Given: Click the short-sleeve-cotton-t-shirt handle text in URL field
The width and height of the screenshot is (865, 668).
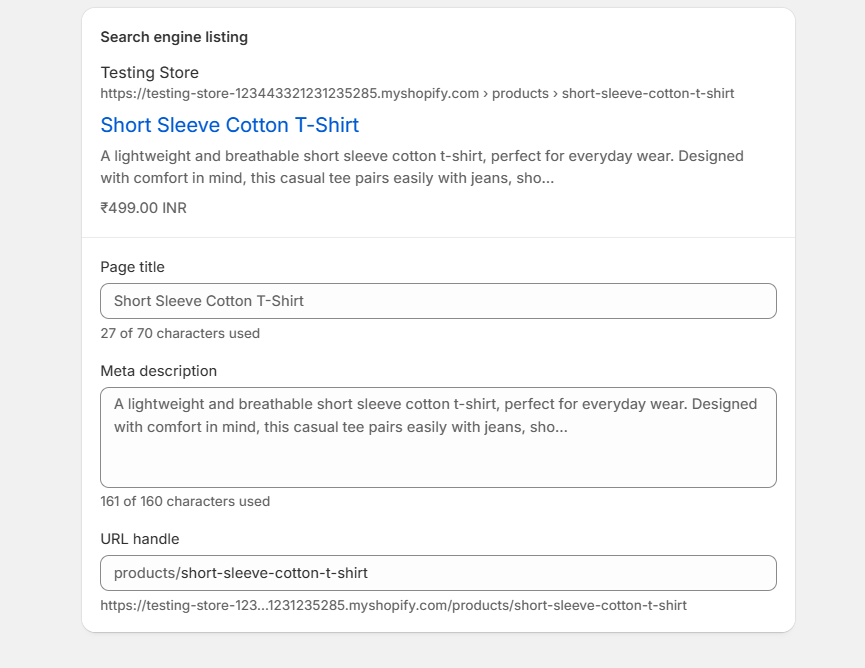Looking at the screenshot, I should (x=274, y=574).
